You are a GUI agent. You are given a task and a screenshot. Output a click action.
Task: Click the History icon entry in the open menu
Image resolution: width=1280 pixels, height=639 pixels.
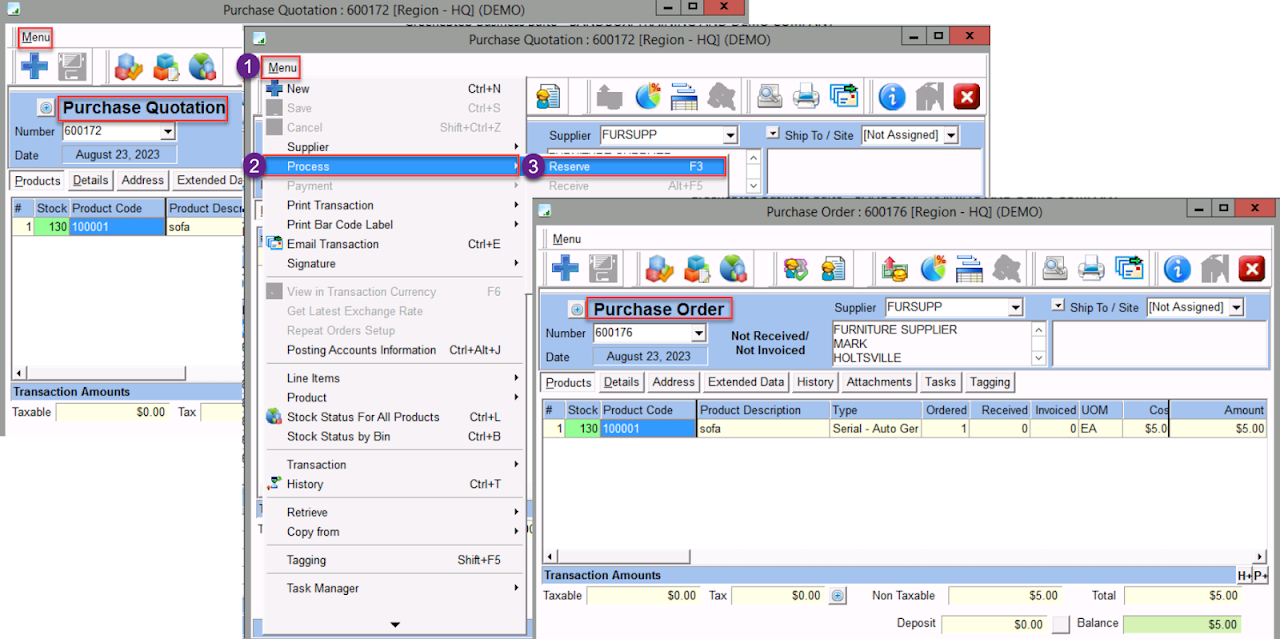(304, 484)
